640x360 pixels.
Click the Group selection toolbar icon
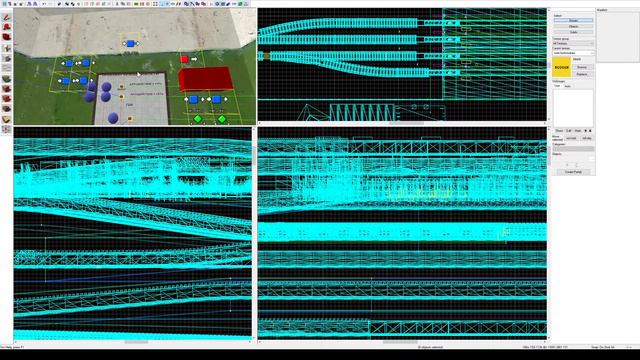[x=66, y=4]
